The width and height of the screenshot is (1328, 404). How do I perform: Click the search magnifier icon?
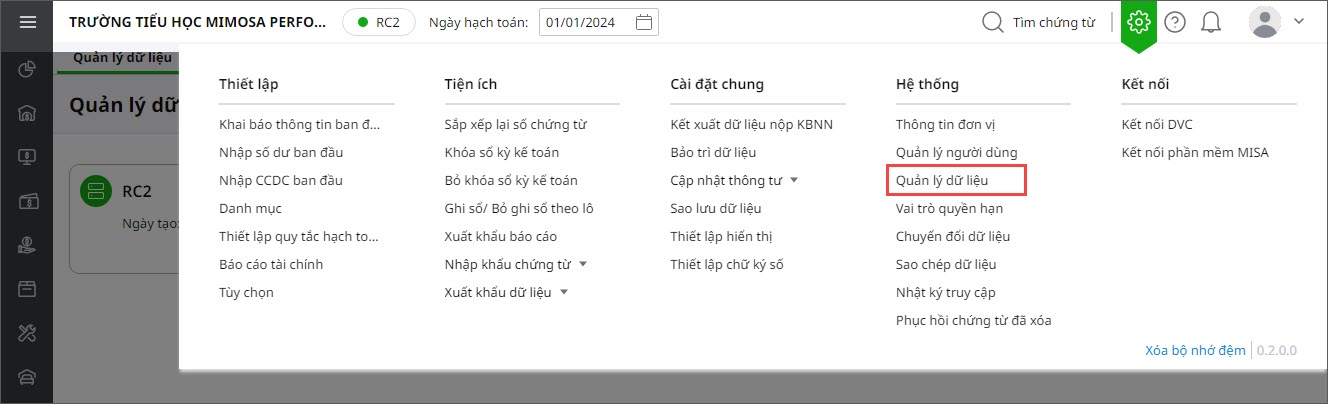tap(992, 22)
